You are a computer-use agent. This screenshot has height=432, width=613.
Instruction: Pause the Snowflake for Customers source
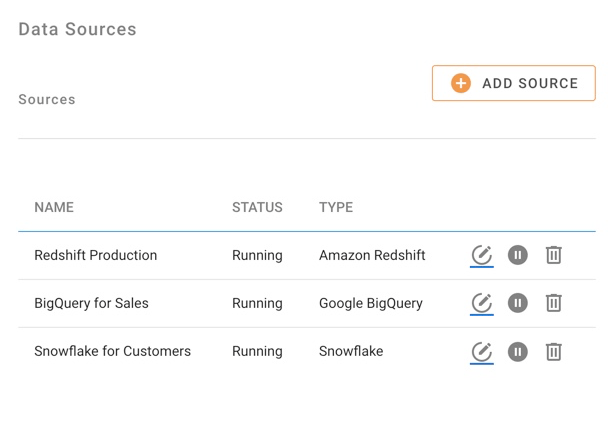517,351
